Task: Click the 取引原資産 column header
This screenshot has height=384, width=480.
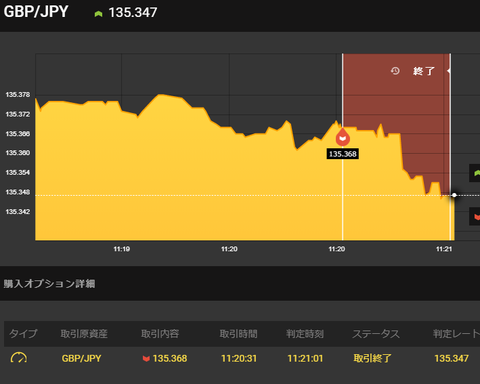Action: 84,334
